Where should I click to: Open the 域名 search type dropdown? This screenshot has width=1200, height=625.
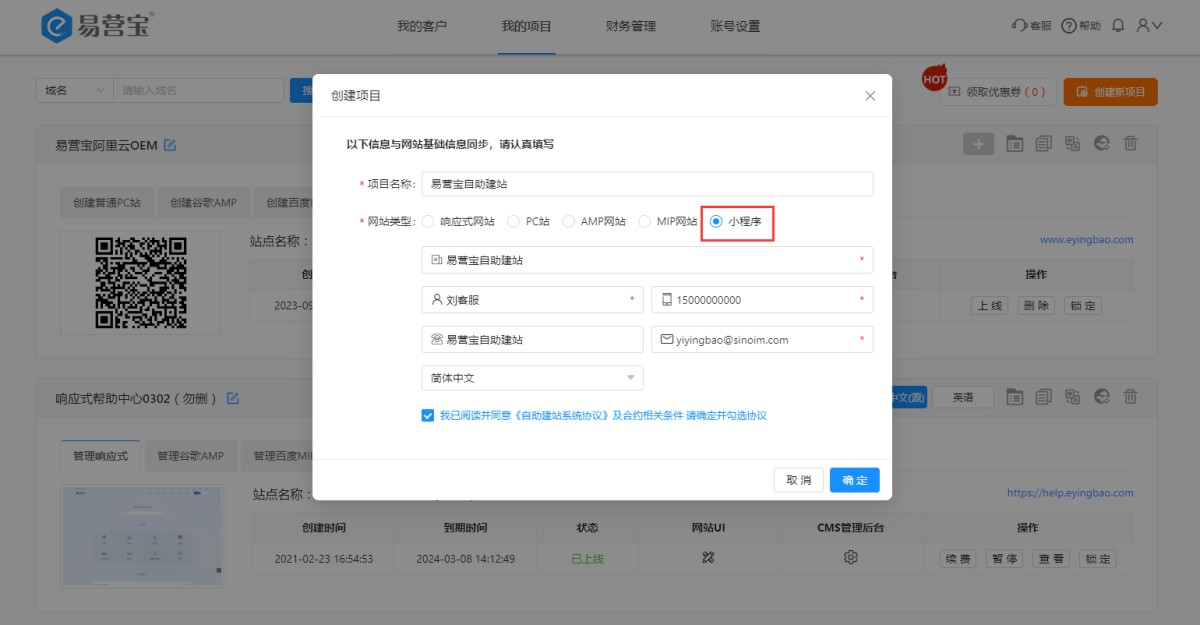74,91
